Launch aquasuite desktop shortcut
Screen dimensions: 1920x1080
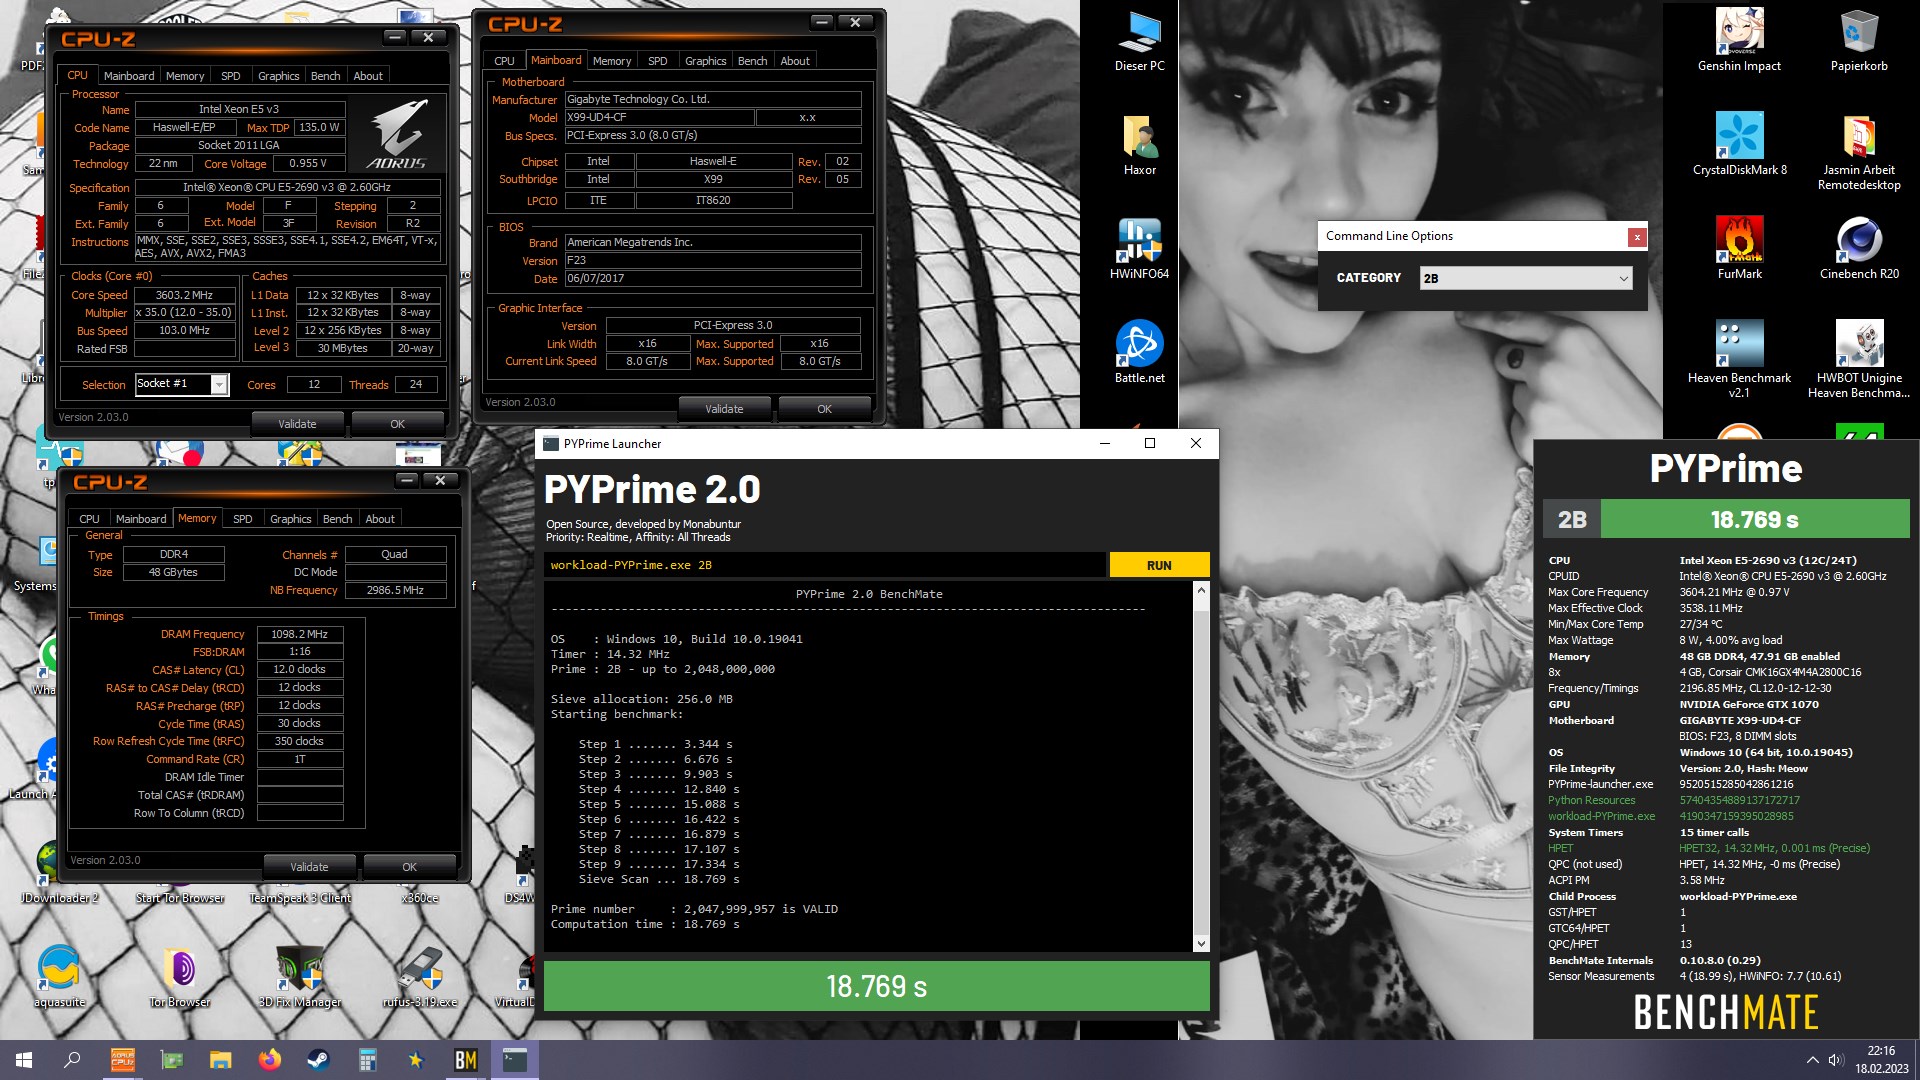tap(59, 975)
